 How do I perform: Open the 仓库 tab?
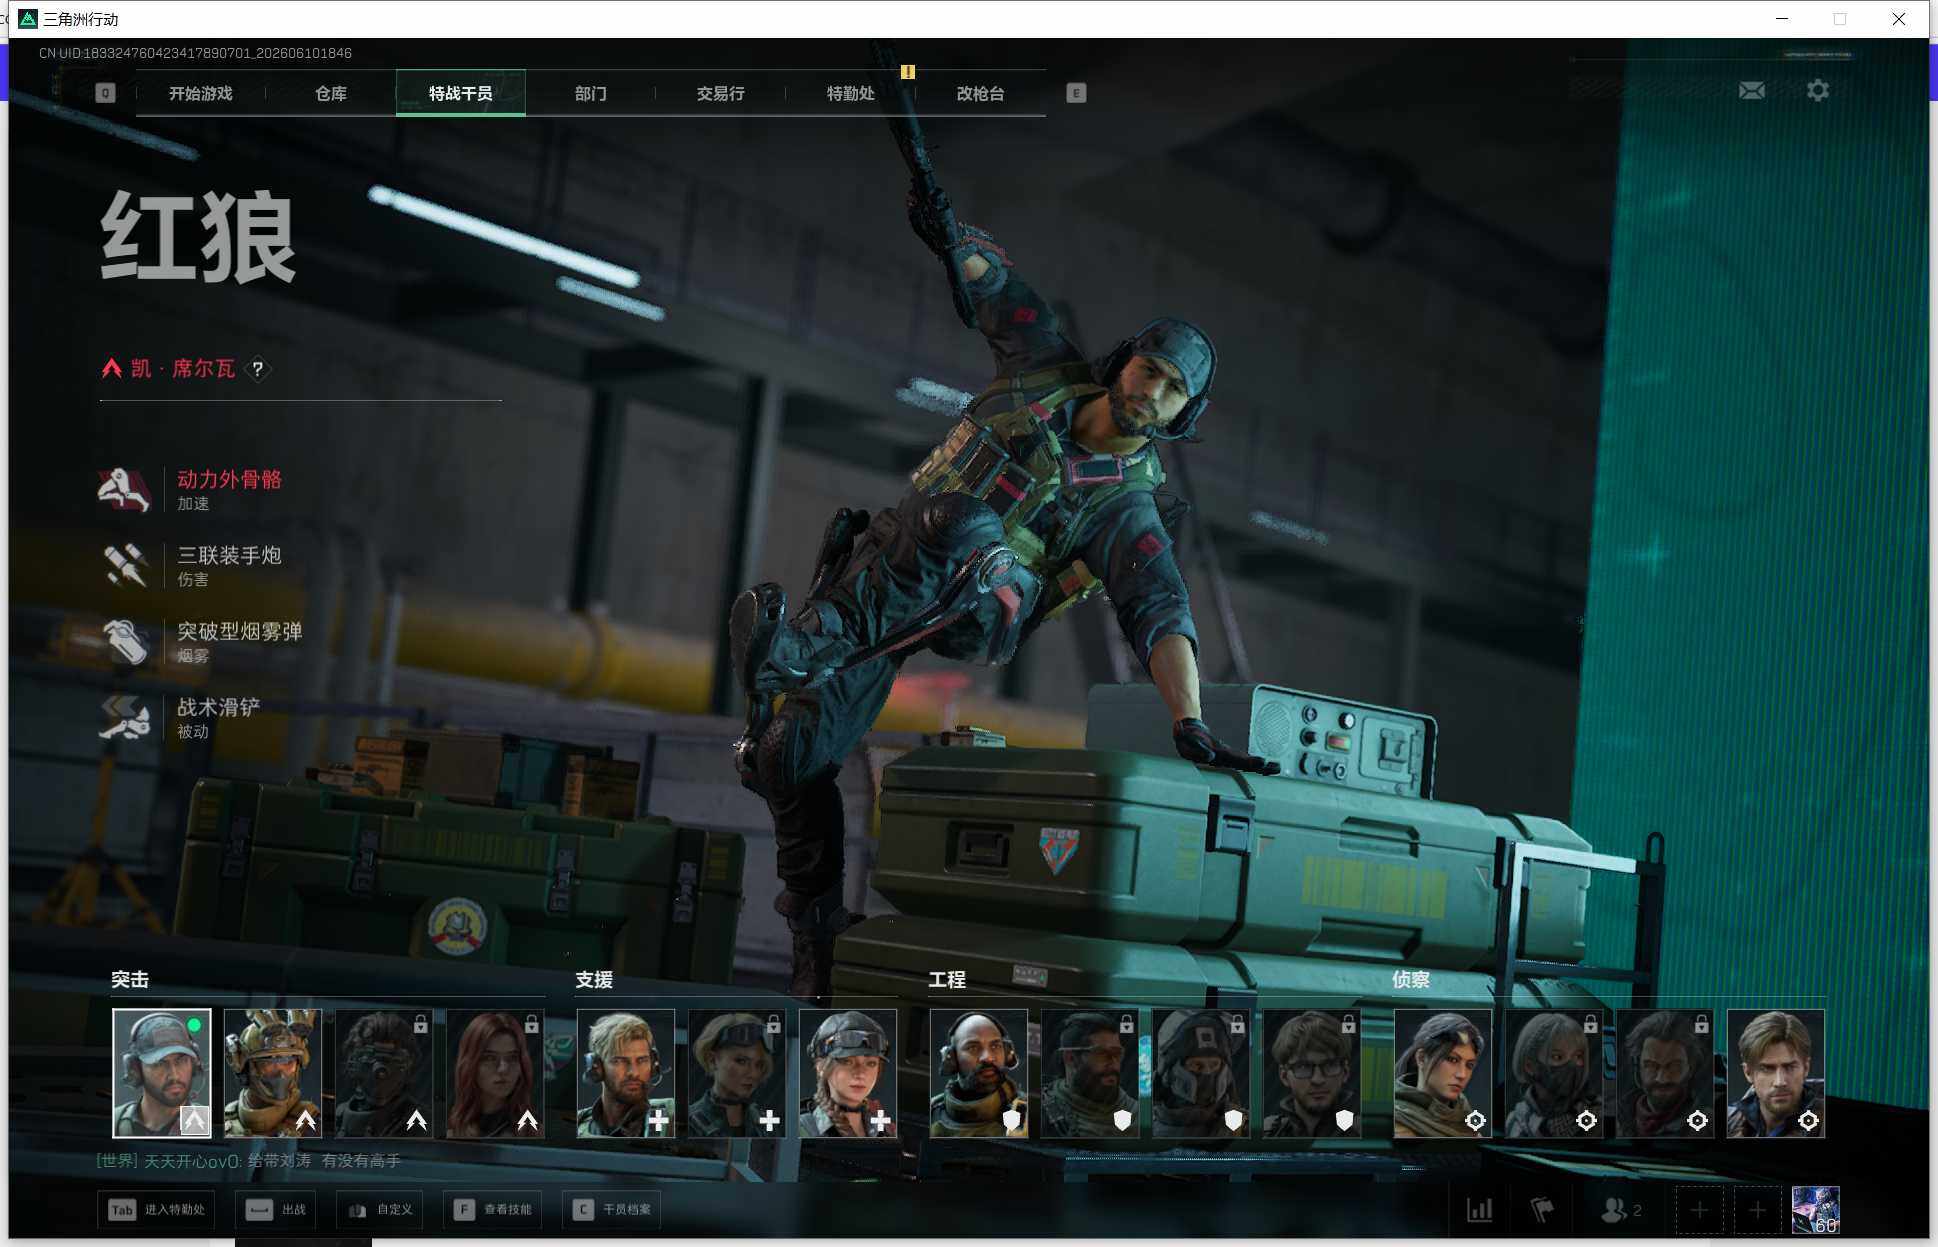pos(330,93)
